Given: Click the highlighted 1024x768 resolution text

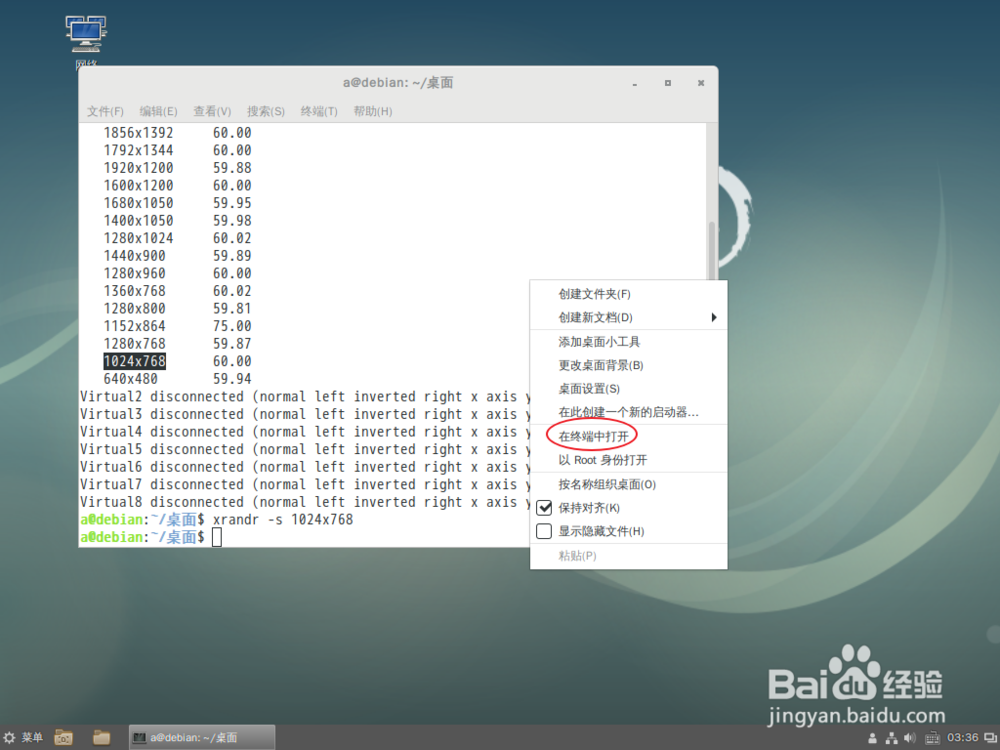Looking at the screenshot, I should tap(135, 361).
